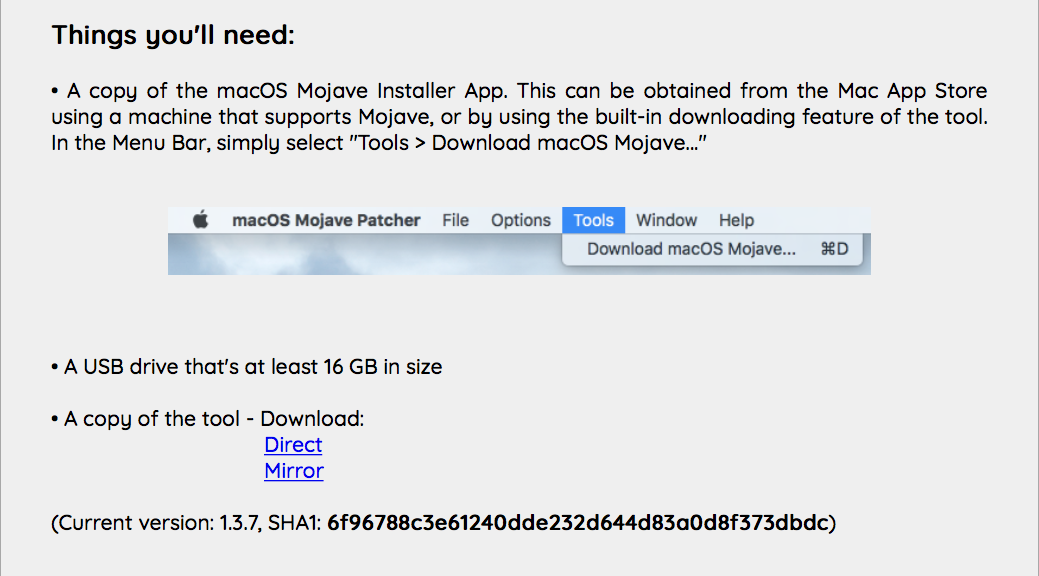Click the Apple logo in menu bar
The height and width of the screenshot is (576, 1039).
pos(200,220)
